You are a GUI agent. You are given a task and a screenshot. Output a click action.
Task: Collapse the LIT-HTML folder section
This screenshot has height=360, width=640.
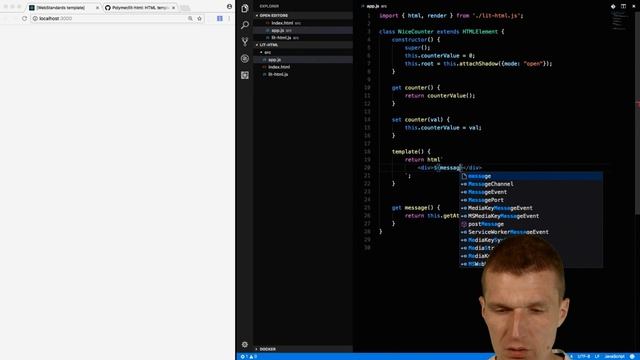pos(302,45)
